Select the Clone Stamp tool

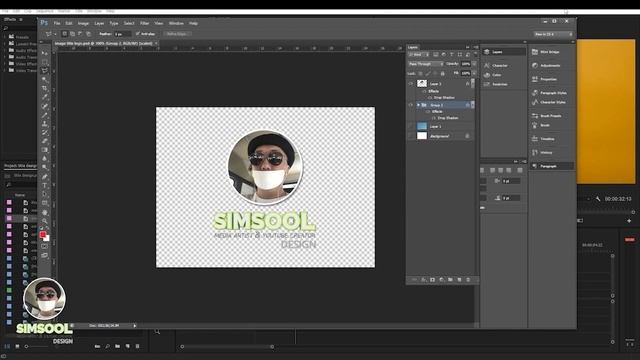(x=44, y=123)
